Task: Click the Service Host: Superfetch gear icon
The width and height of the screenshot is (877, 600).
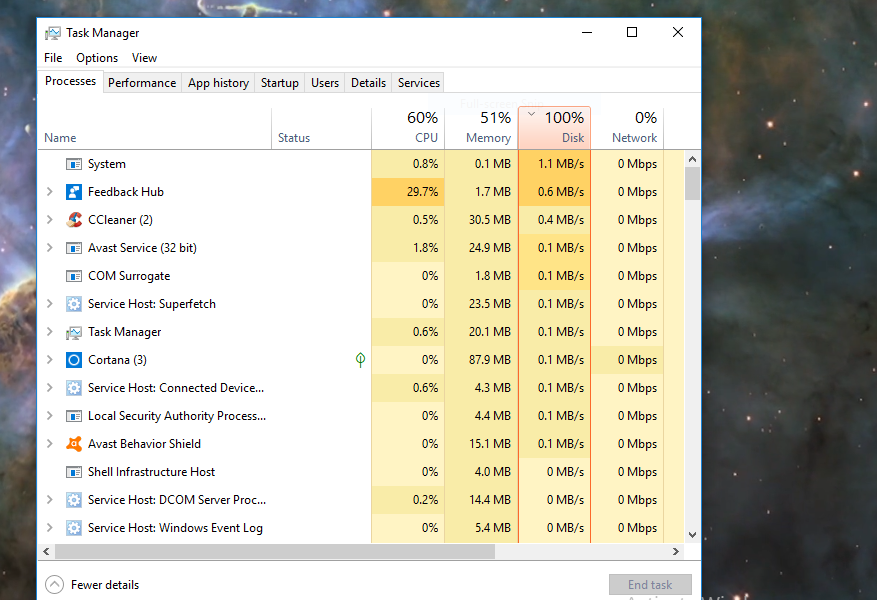Action: (74, 303)
